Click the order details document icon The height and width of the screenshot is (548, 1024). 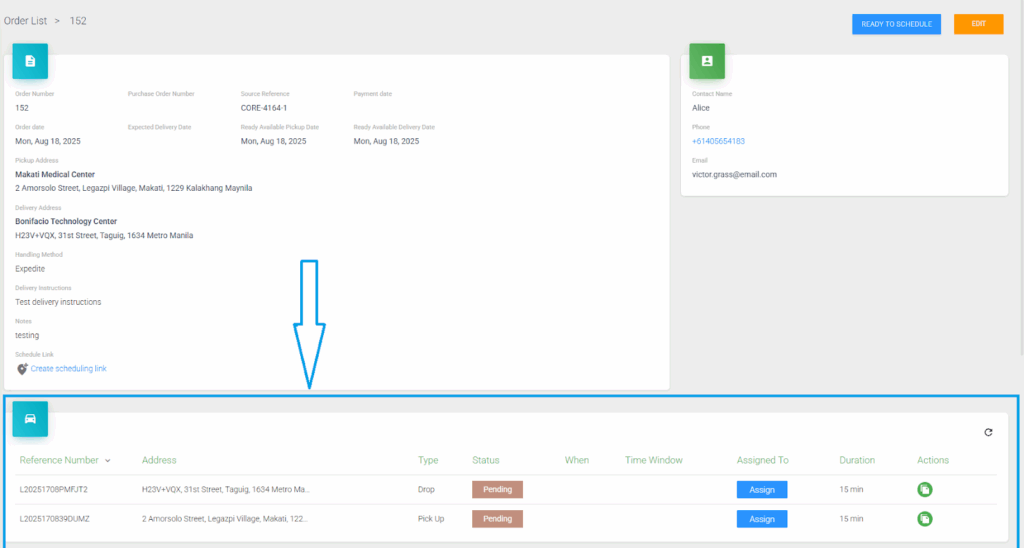pyautogui.click(x=30, y=61)
